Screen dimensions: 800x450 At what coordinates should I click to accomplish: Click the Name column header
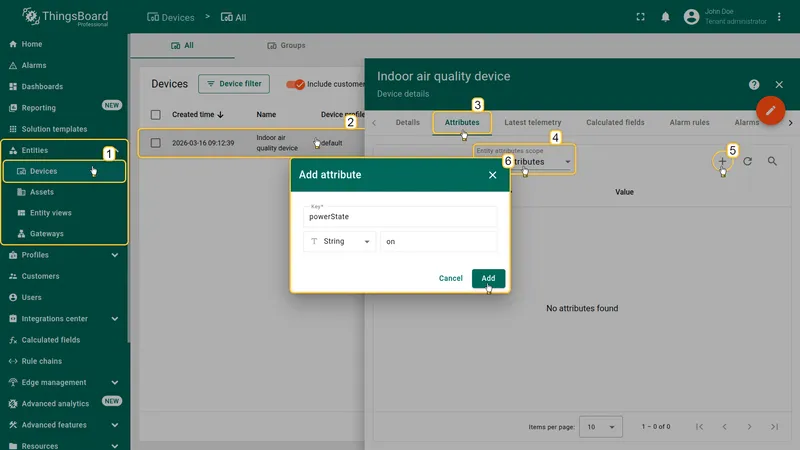point(266,115)
